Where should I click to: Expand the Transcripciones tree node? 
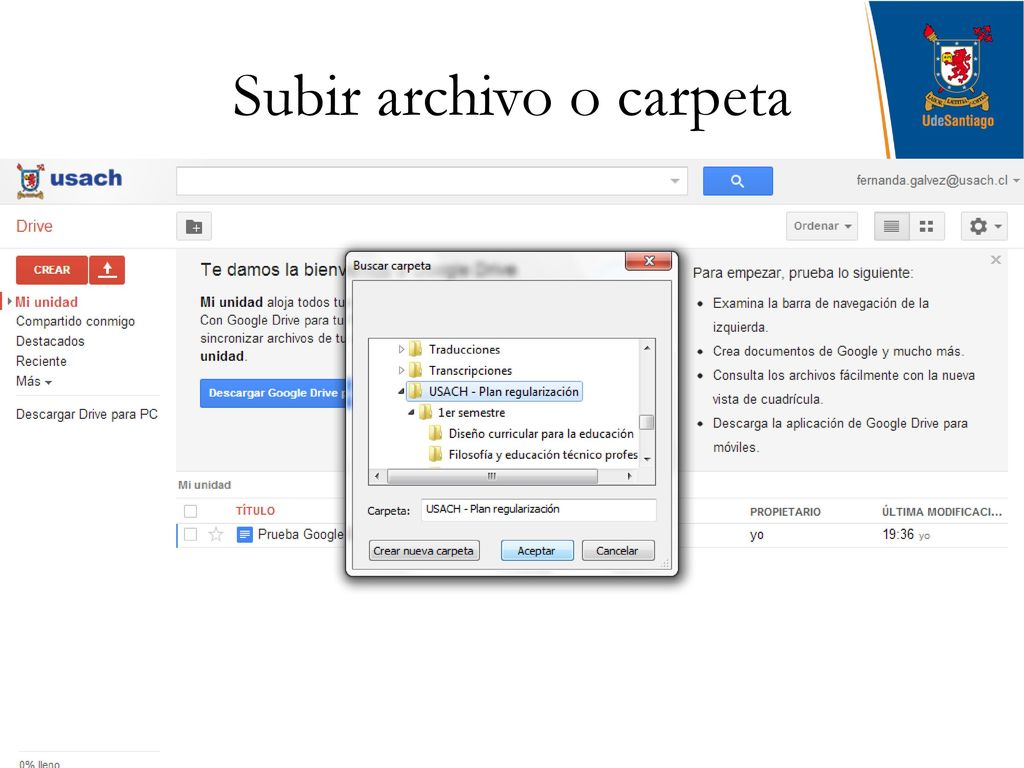tap(401, 370)
